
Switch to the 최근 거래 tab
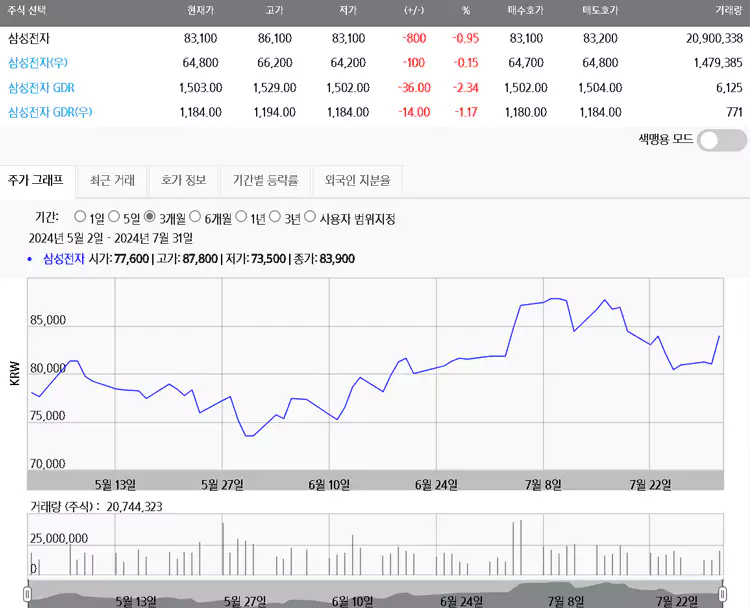(112, 180)
